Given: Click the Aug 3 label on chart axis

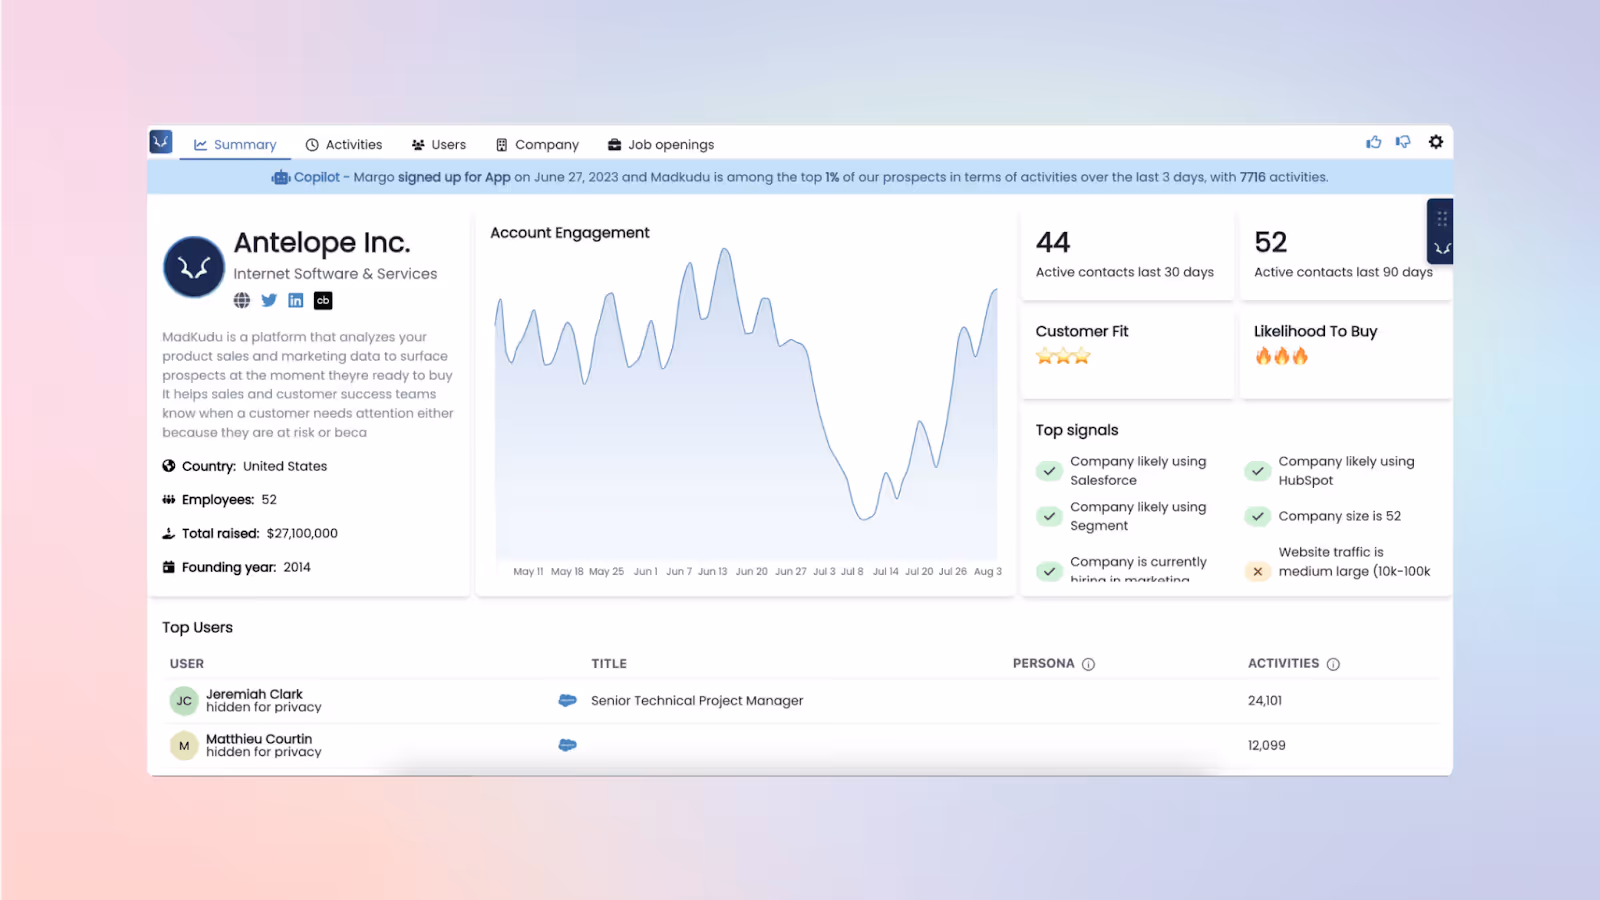Looking at the screenshot, I should click(988, 572).
